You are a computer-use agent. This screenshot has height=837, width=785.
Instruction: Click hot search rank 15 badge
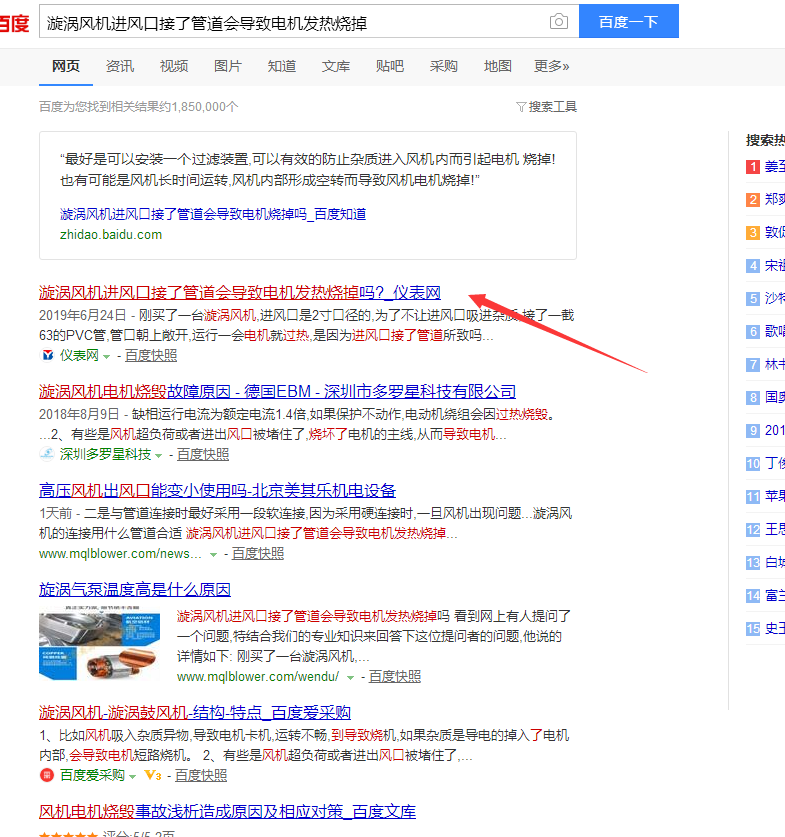[x=752, y=629]
